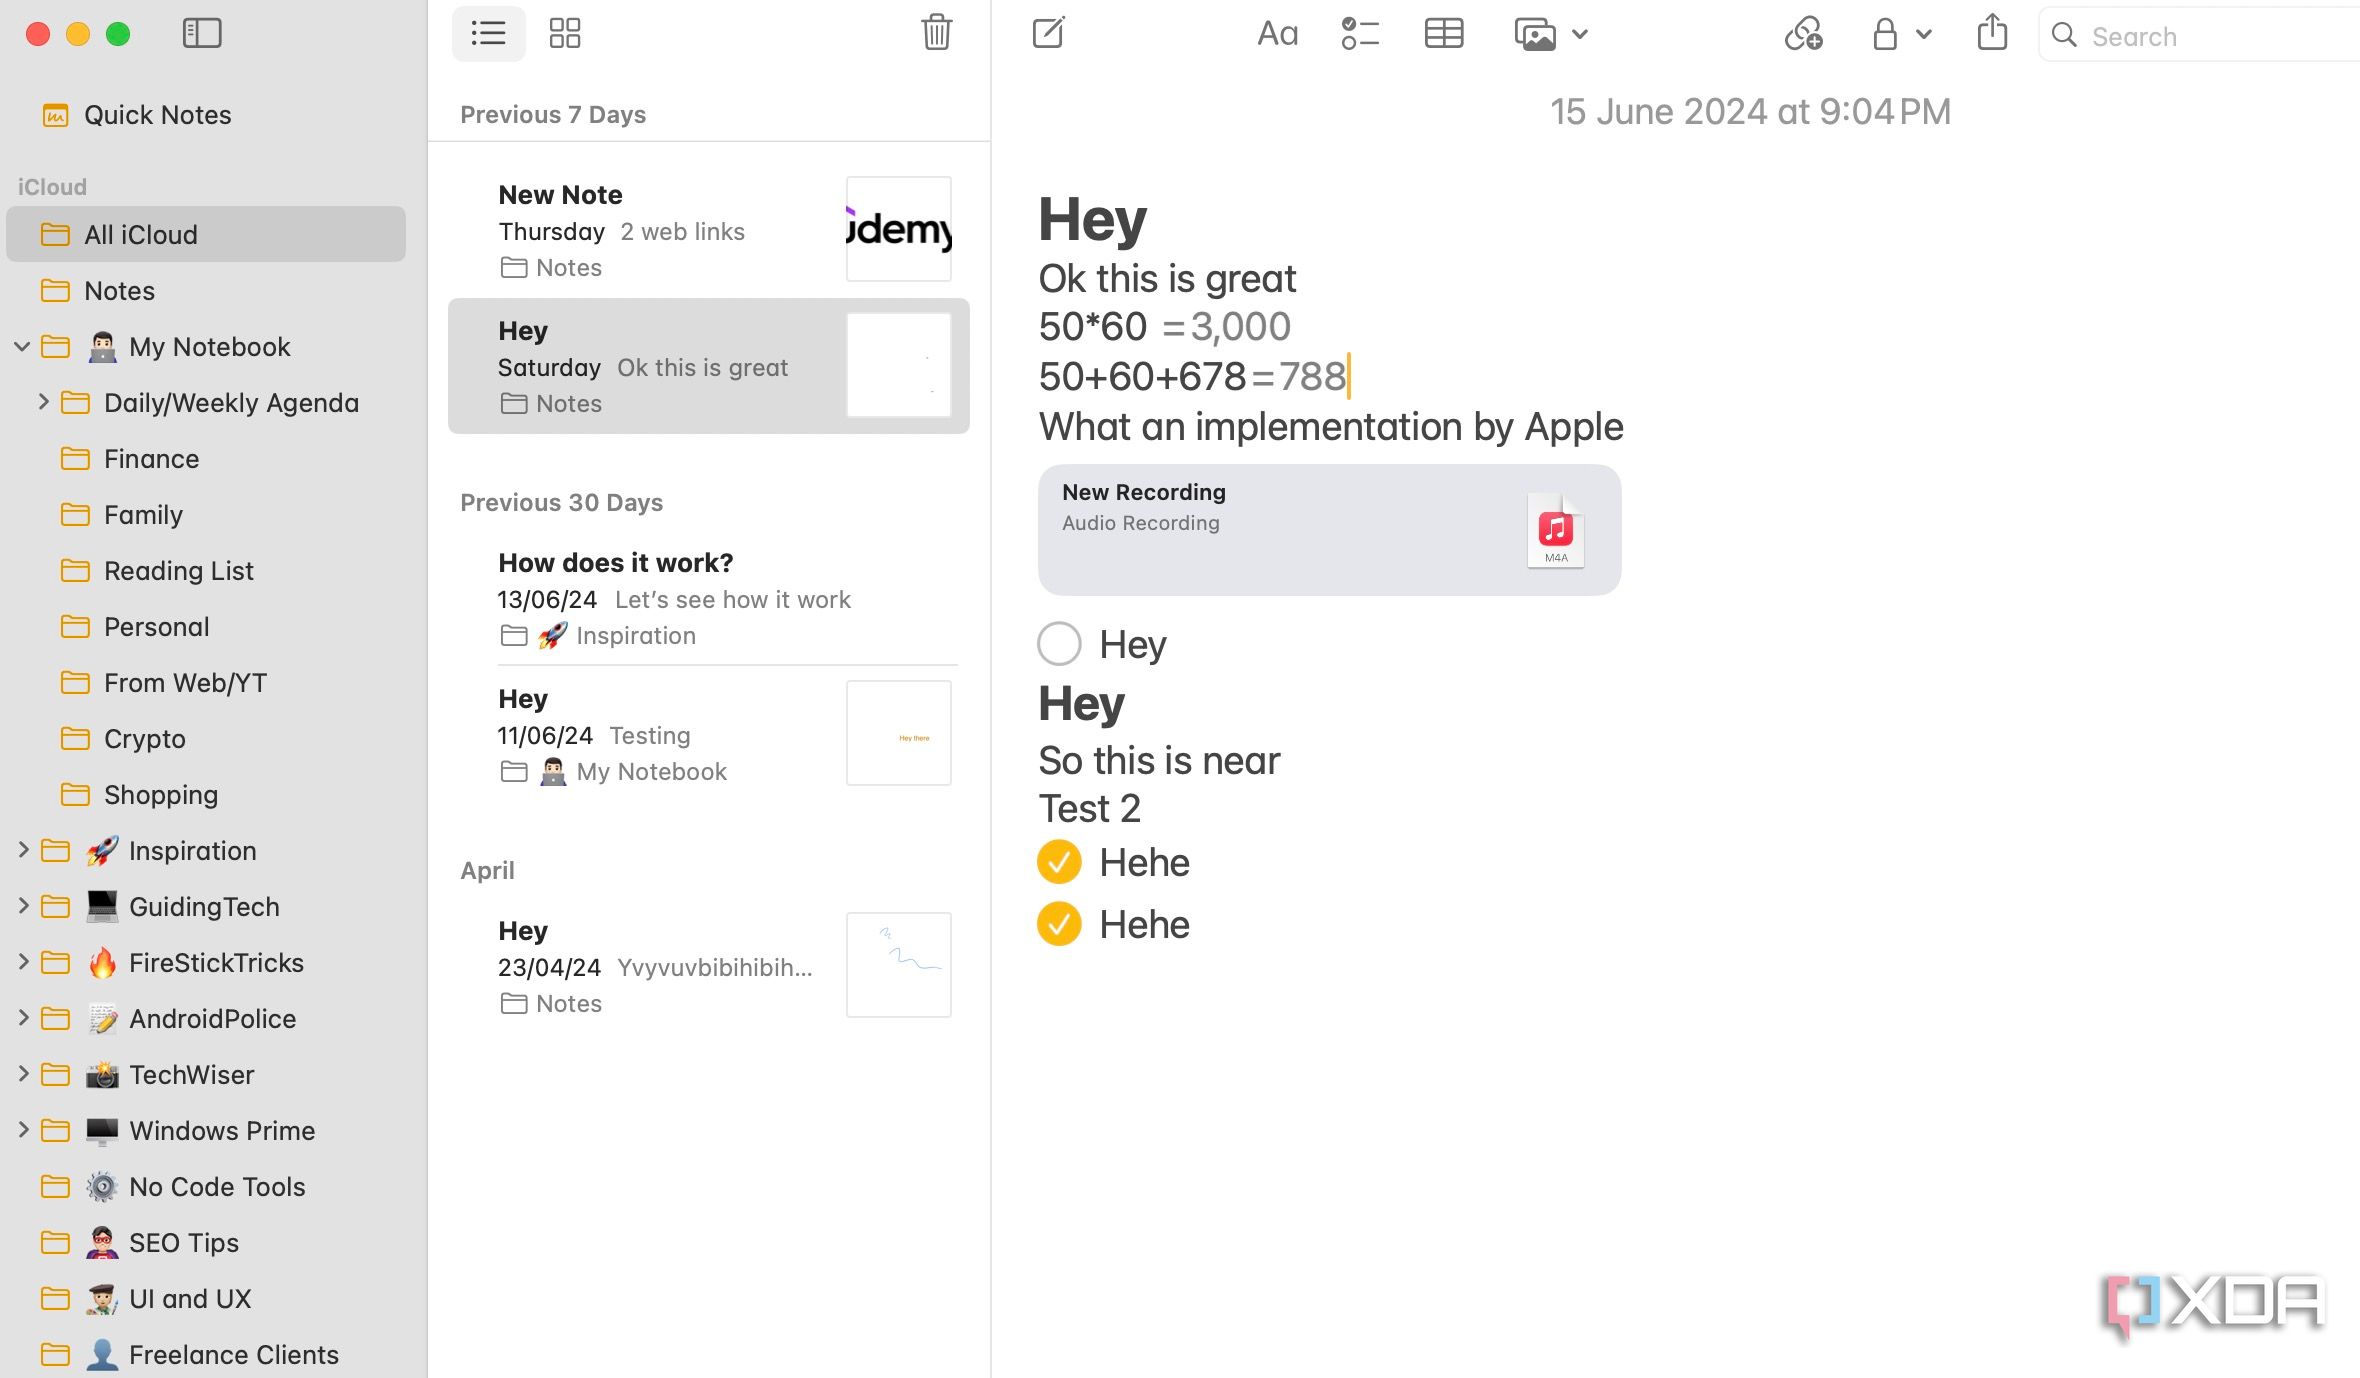Uncheck the second Hehe checklist item

click(x=1059, y=924)
